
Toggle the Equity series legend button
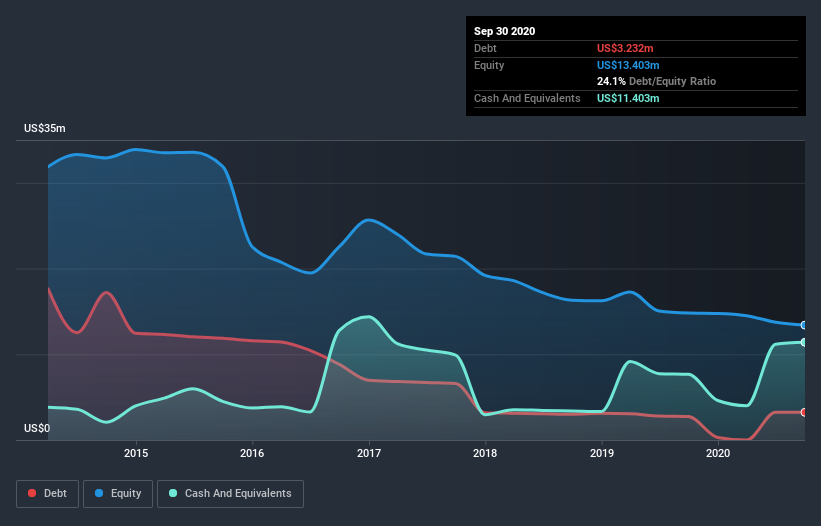click(x=118, y=494)
